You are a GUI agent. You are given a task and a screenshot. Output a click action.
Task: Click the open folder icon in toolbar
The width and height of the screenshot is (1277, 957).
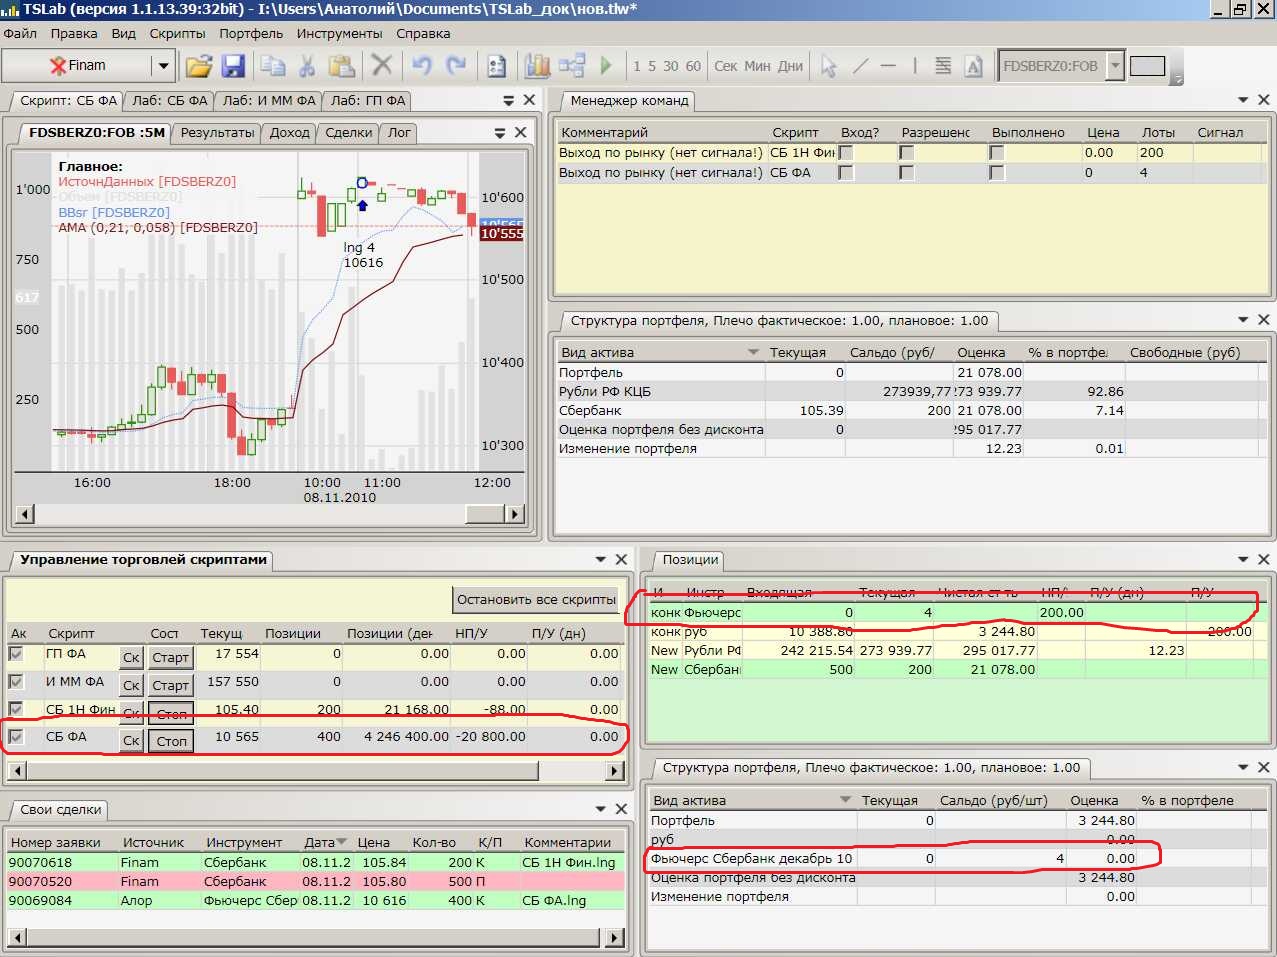tap(199, 66)
